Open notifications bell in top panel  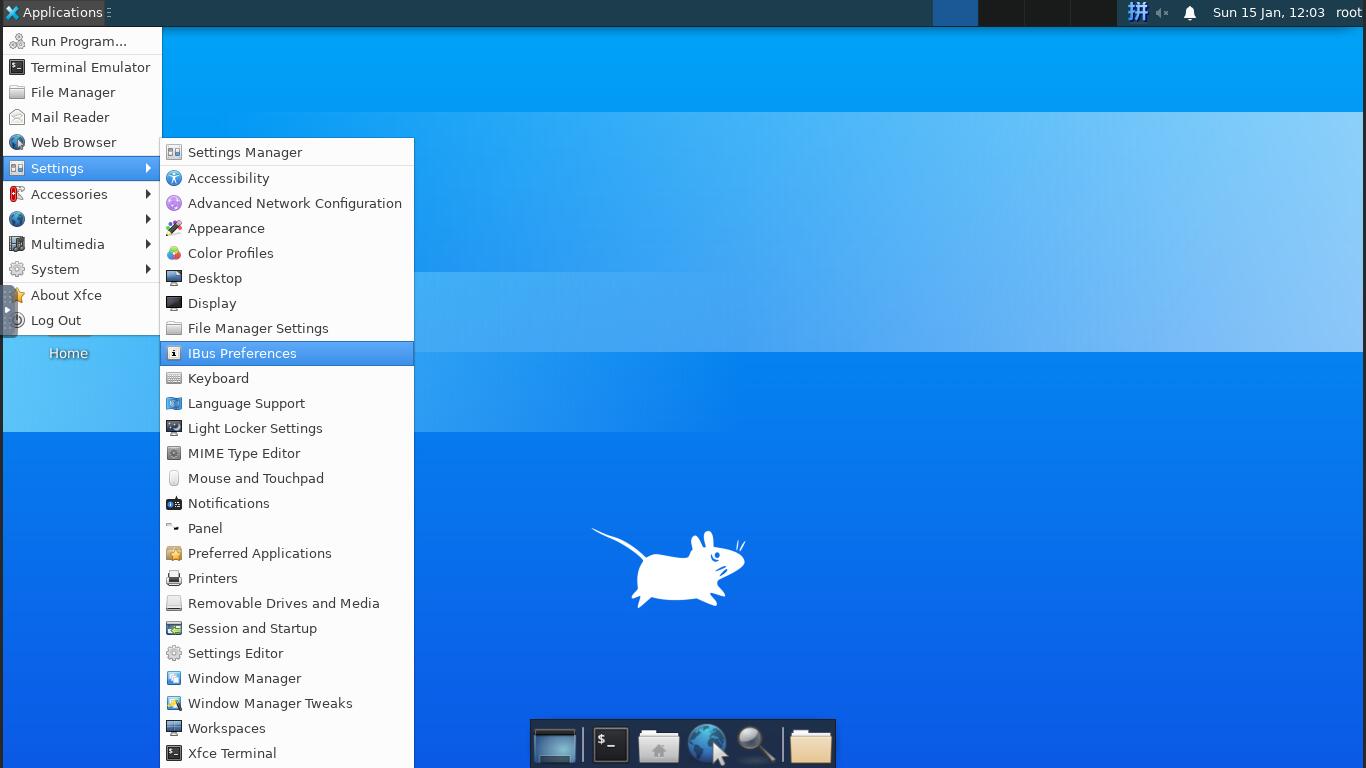click(1190, 13)
